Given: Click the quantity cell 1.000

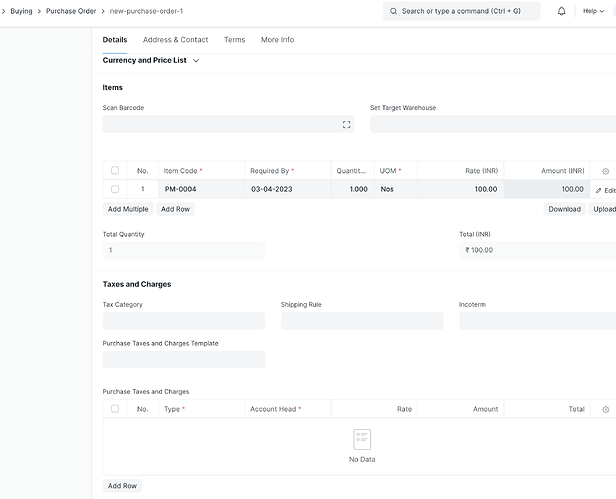Looking at the screenshot, I should tap(352, 189).
